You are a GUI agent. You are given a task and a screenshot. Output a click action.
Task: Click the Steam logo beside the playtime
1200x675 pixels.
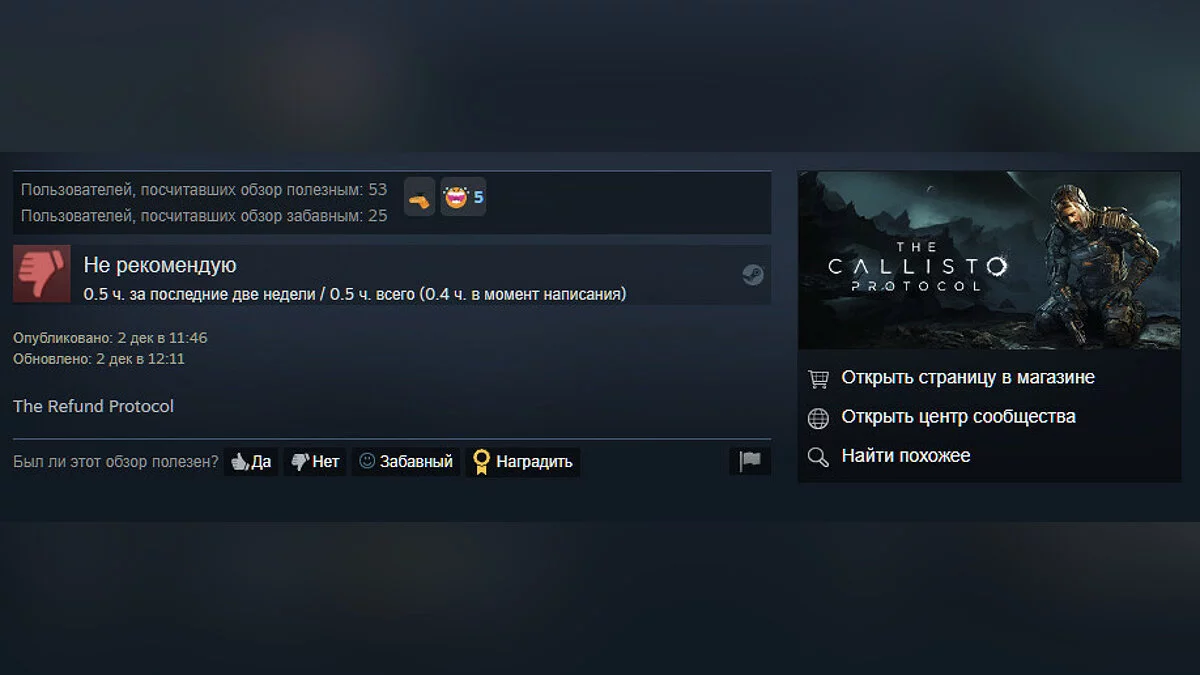point(753,275)
